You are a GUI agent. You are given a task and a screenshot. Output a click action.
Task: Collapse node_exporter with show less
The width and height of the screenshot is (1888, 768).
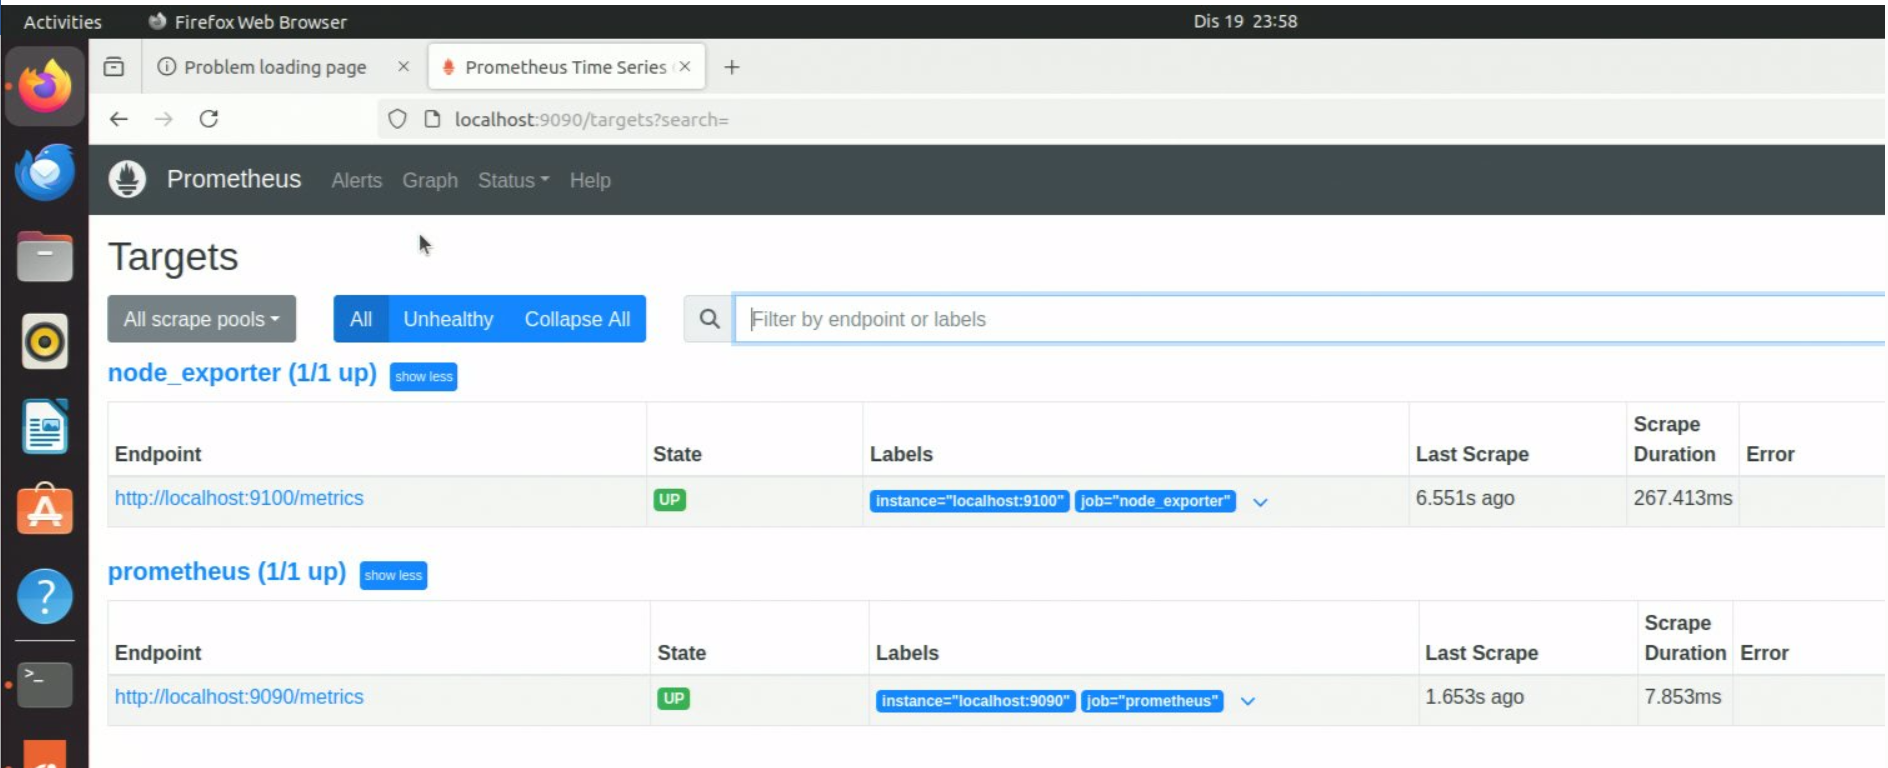click(x=423, y=376)
